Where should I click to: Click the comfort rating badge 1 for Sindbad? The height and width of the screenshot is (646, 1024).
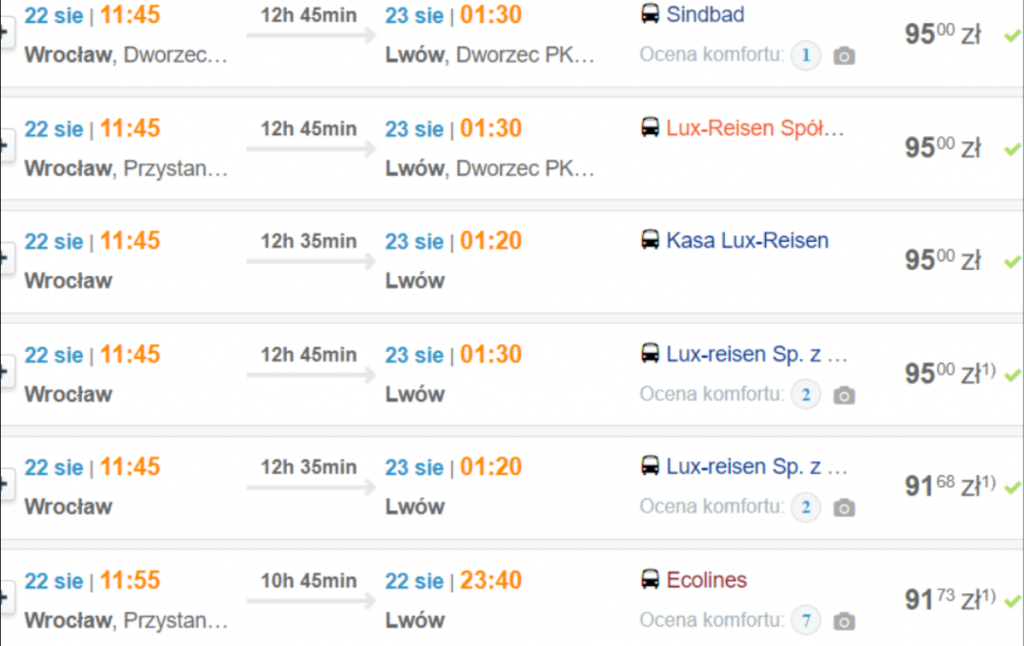click(x=805, y=55)
